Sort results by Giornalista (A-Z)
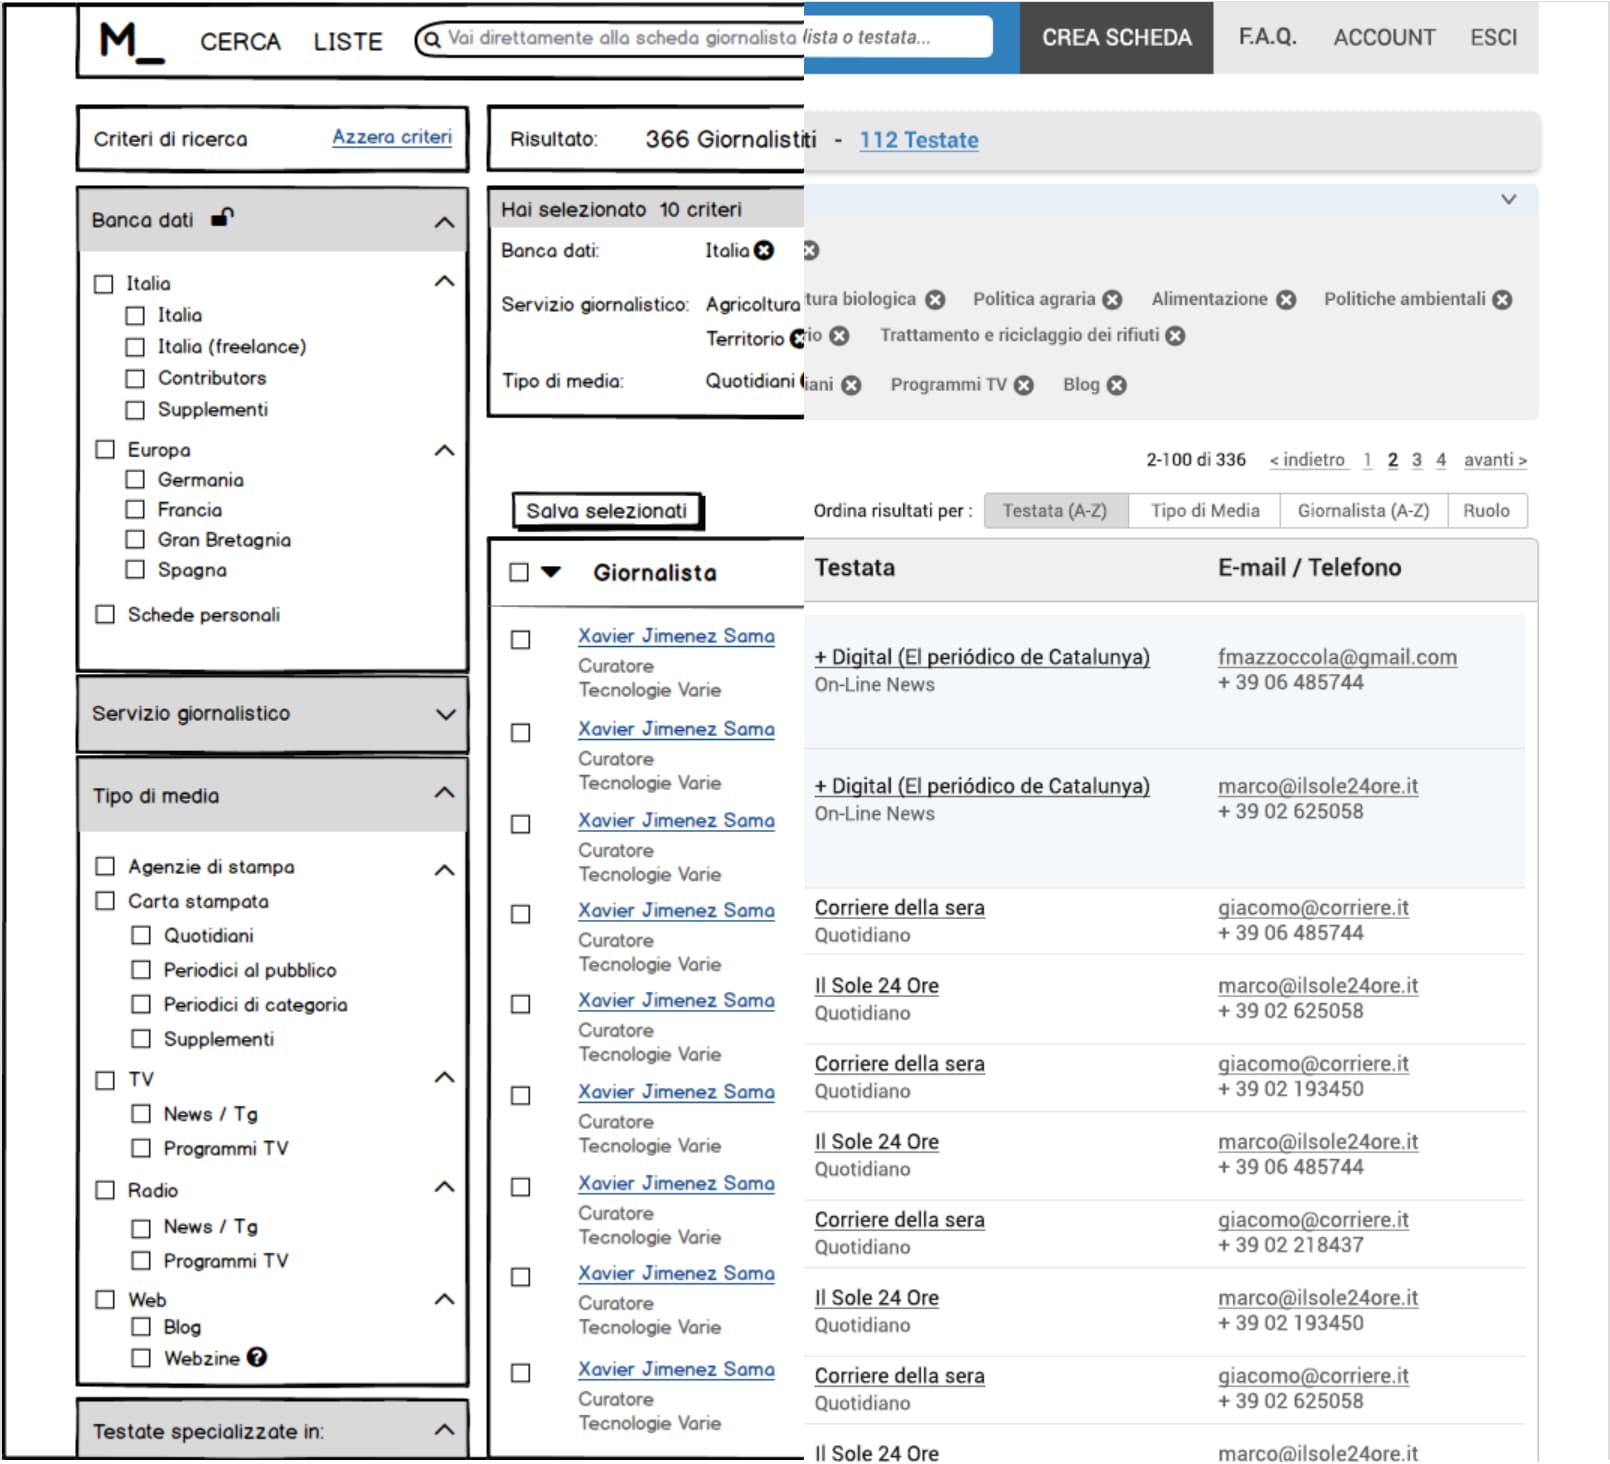1610x1464 pixels. (x=1363, y=510)
